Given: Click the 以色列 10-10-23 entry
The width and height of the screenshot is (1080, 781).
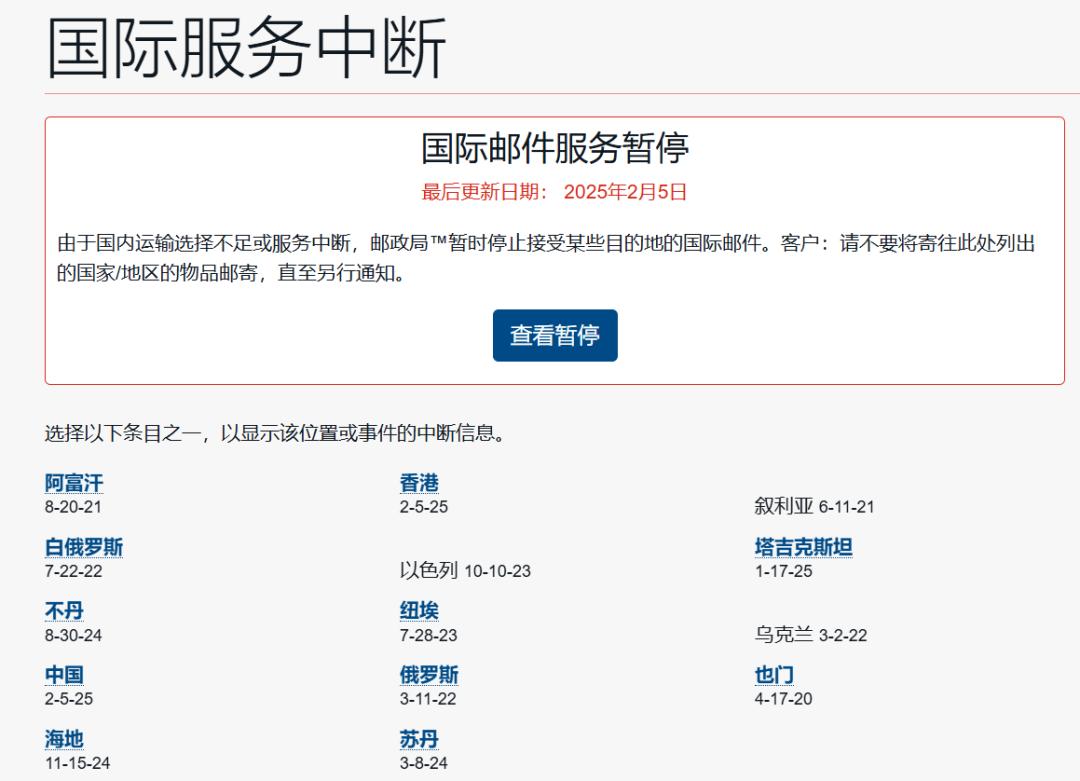Looking at the screenshot, I should tap(465, 571).
